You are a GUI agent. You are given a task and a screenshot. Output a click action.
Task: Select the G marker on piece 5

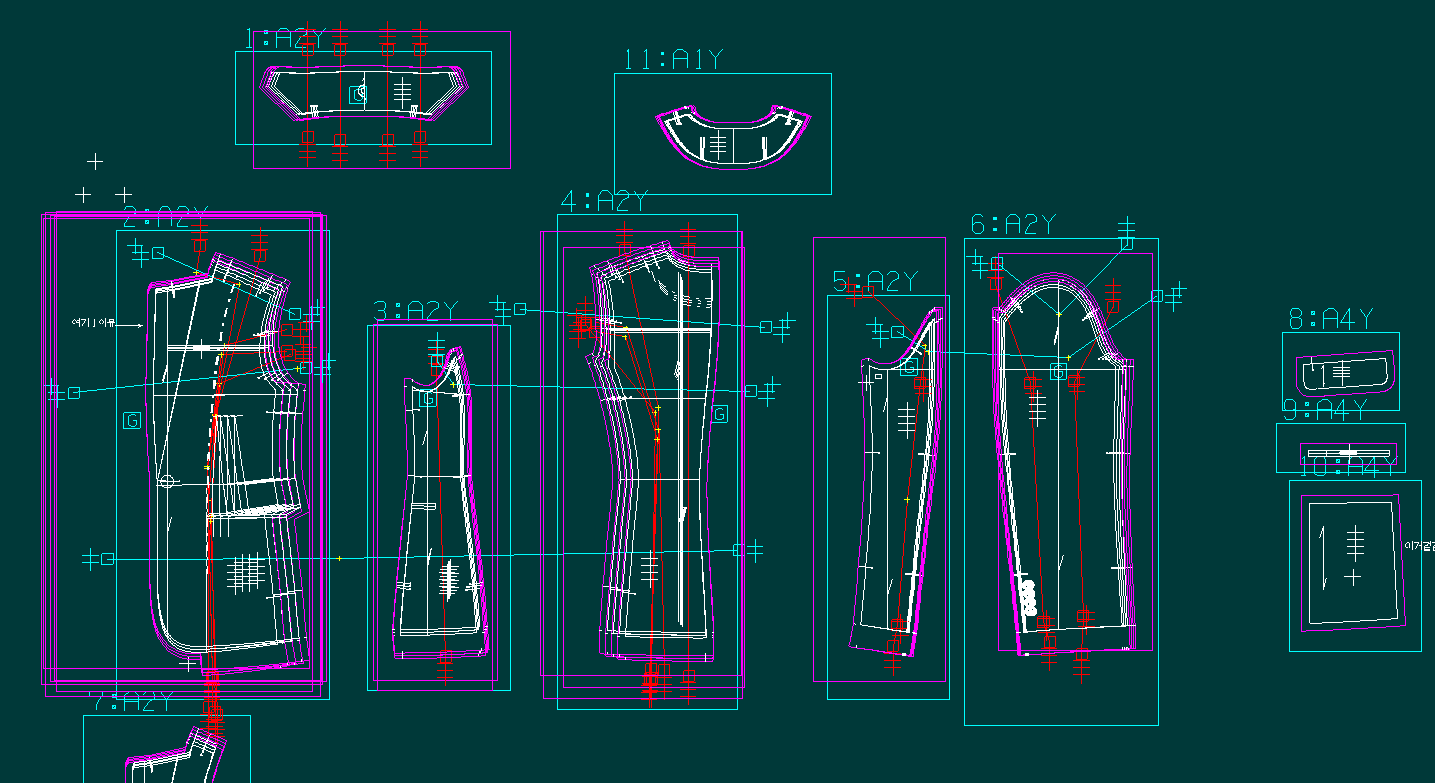(x=910, y=367)
